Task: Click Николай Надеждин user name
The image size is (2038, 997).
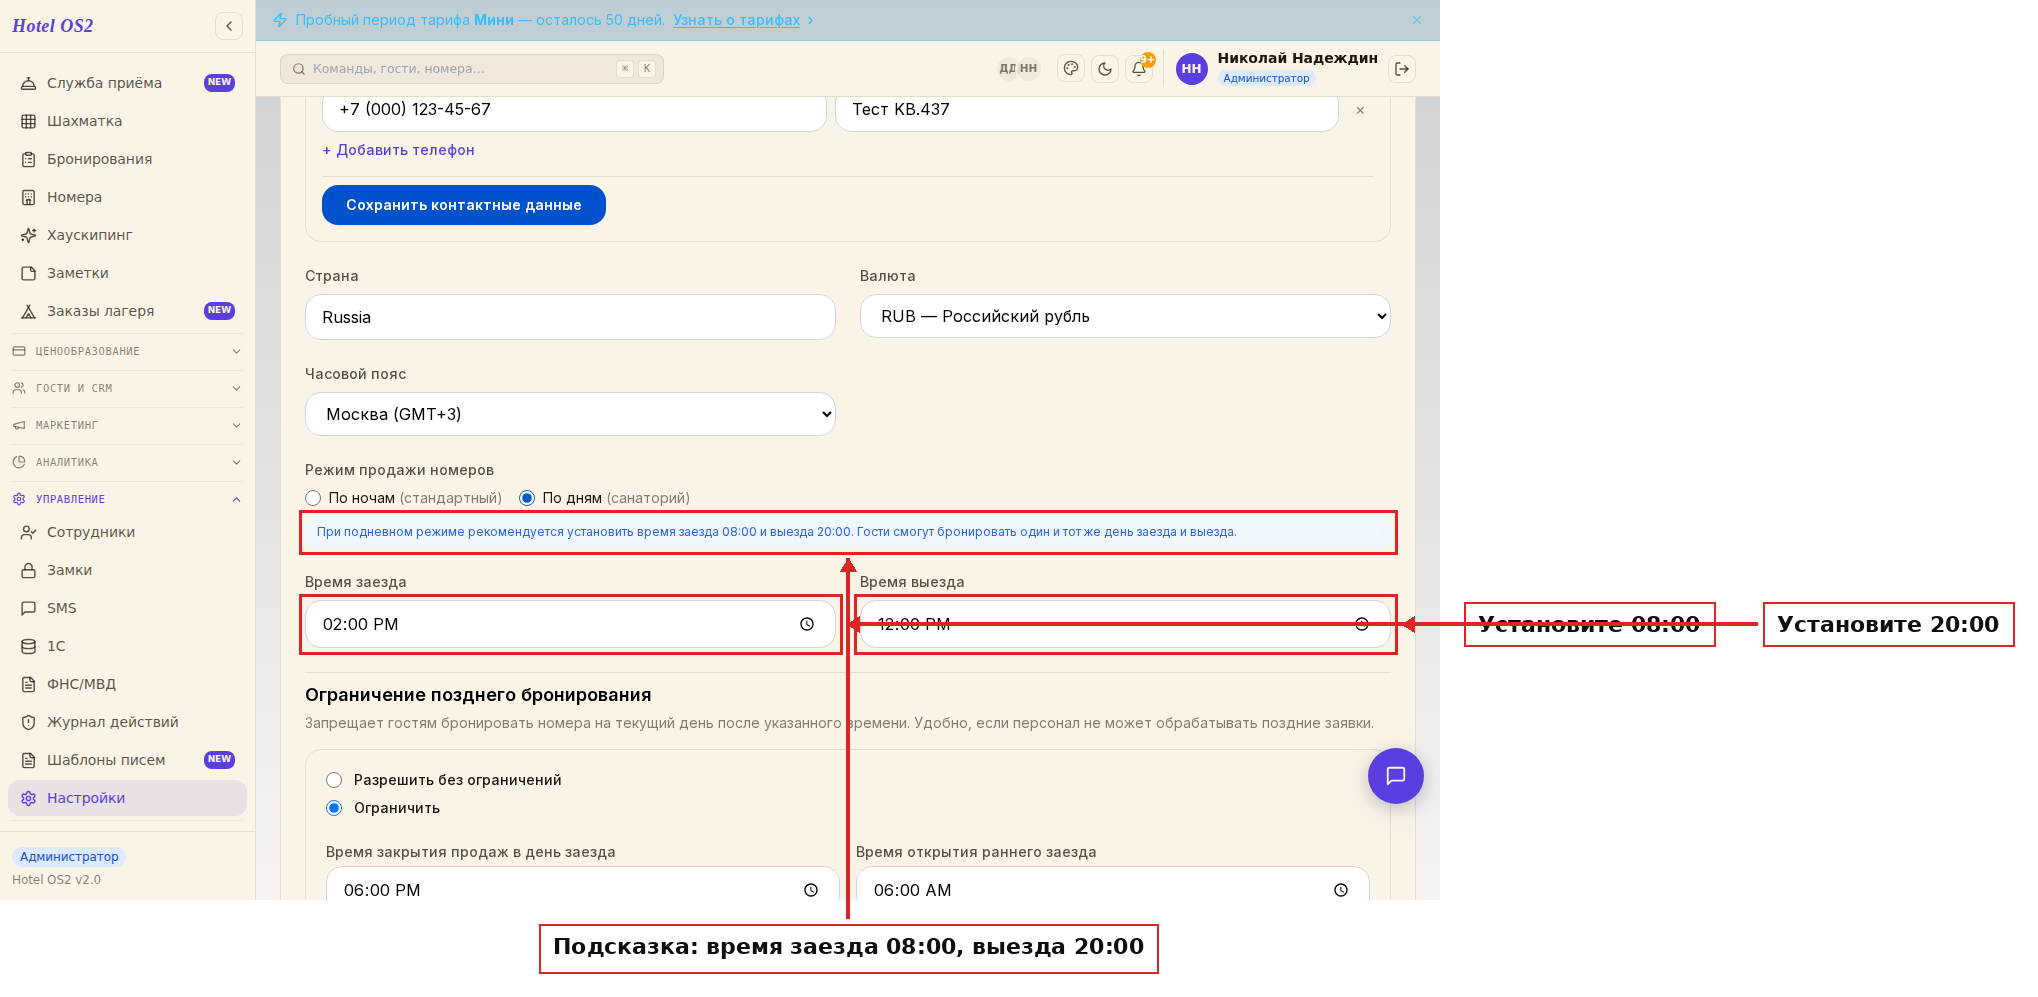Action: coord(1297,58)
